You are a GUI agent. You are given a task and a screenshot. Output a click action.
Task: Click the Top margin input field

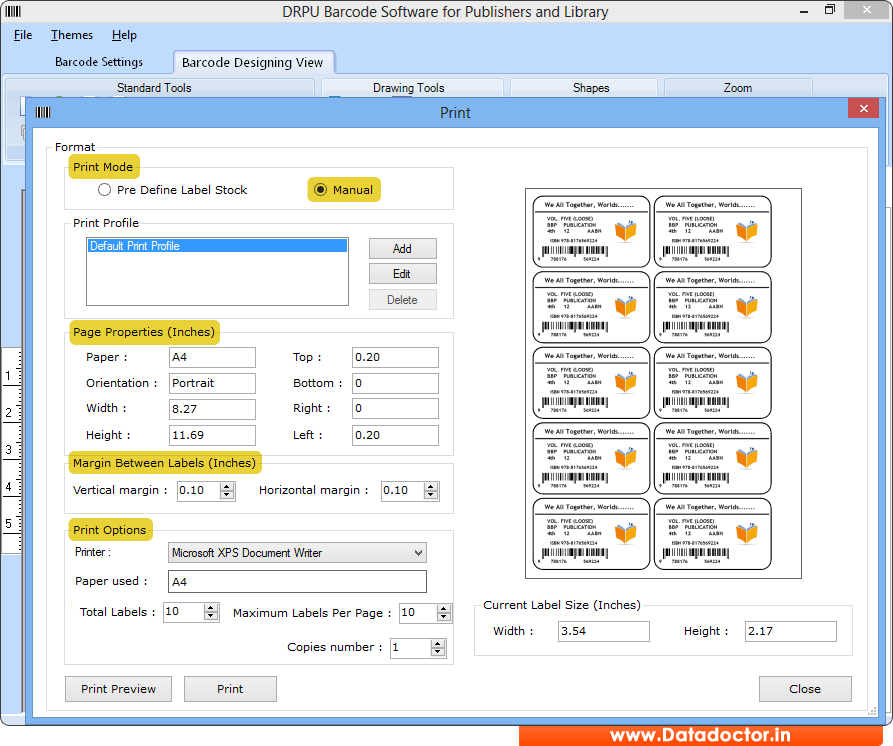395,358
